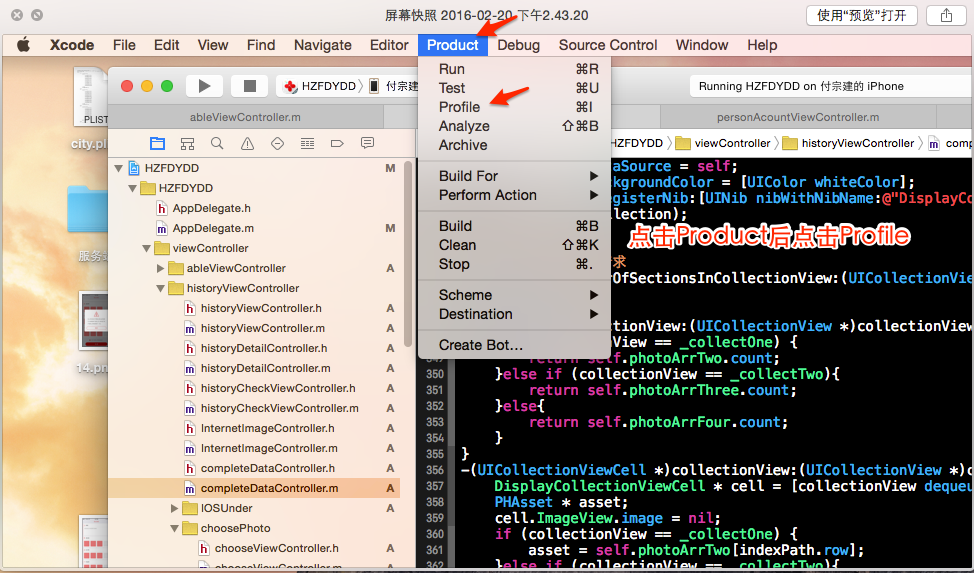Collapse the historyViewController group
The image size is (974, 573).
(x=160, y=288)
